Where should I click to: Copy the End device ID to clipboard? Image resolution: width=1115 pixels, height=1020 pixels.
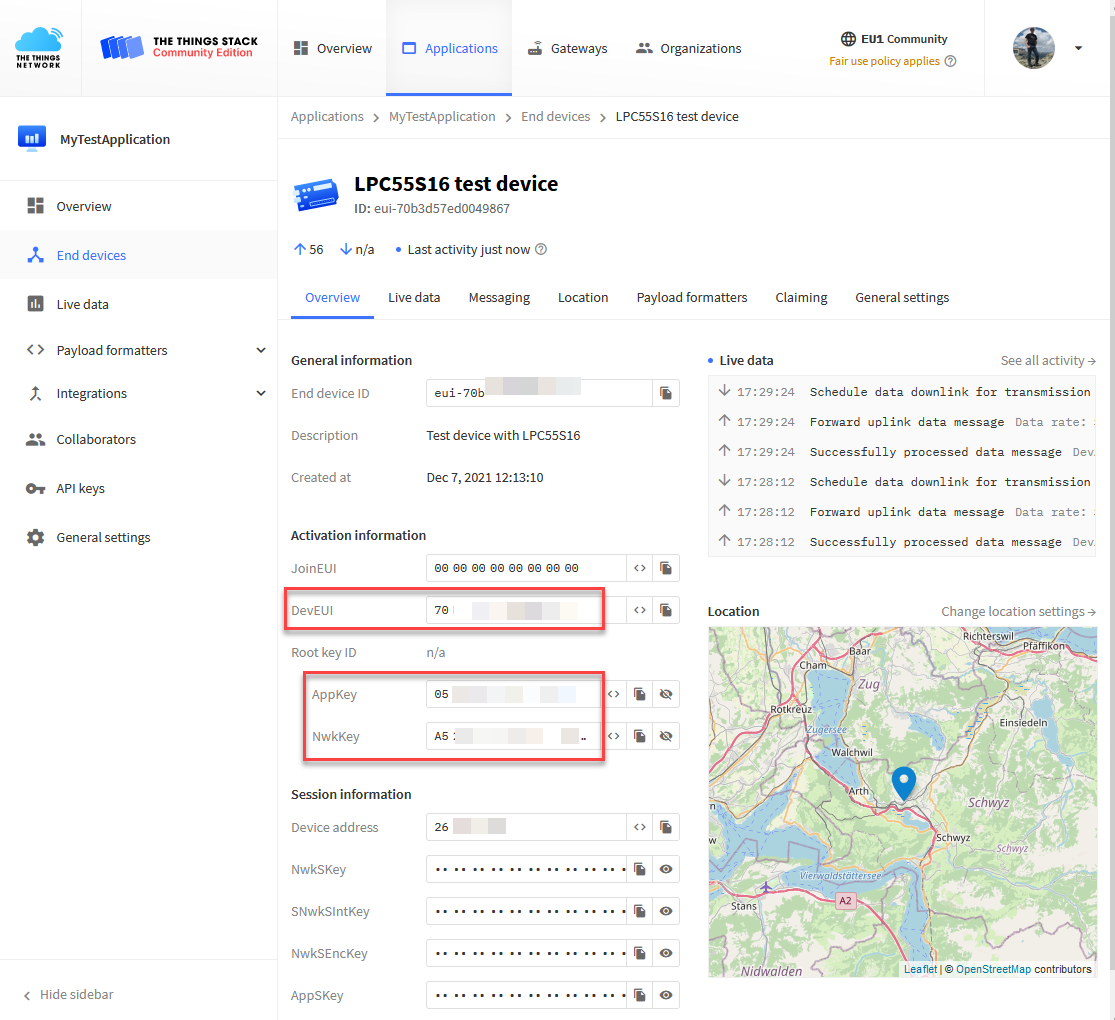coord(666,394)
